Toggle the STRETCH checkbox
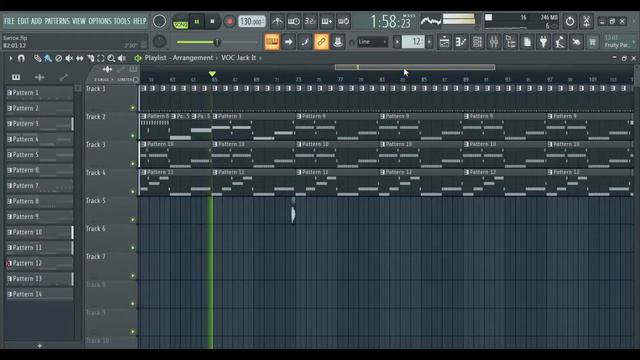640x360 pixels. click(136, 80)
